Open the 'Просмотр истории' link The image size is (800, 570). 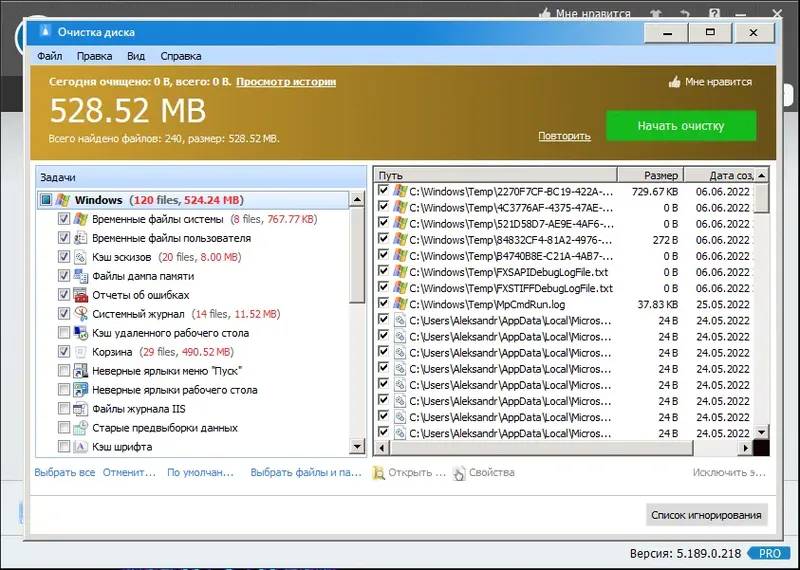pyautogui.click(x=286, y=82)
